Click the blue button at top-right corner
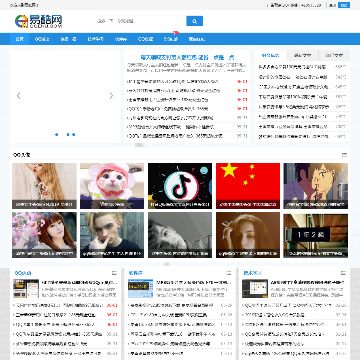360x360 pixels. point(344,5)
